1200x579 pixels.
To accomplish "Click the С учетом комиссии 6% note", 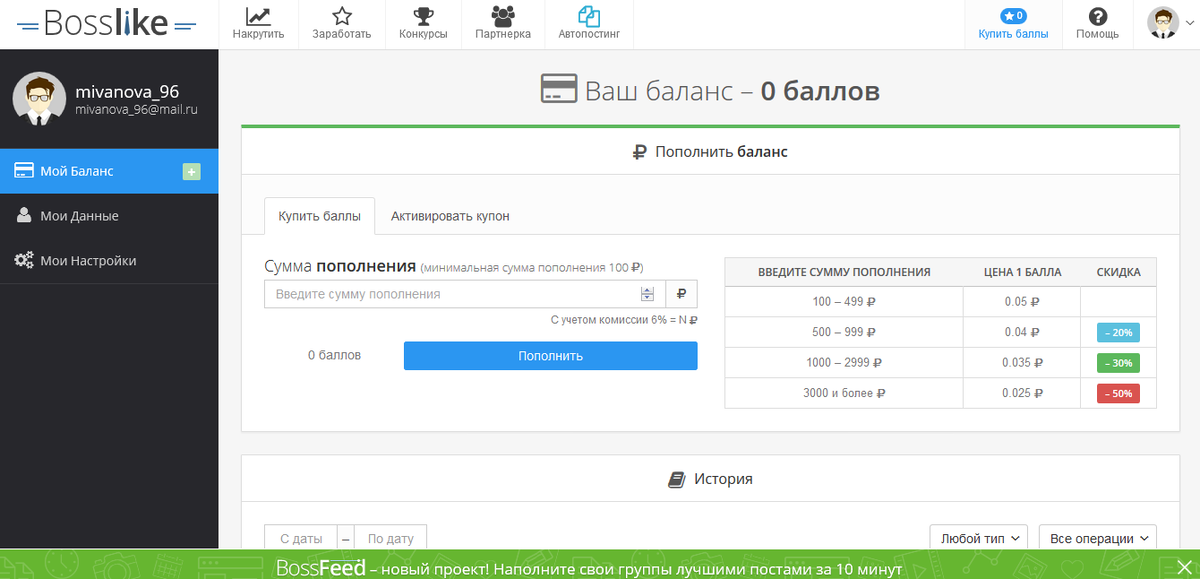I will 624,321.
